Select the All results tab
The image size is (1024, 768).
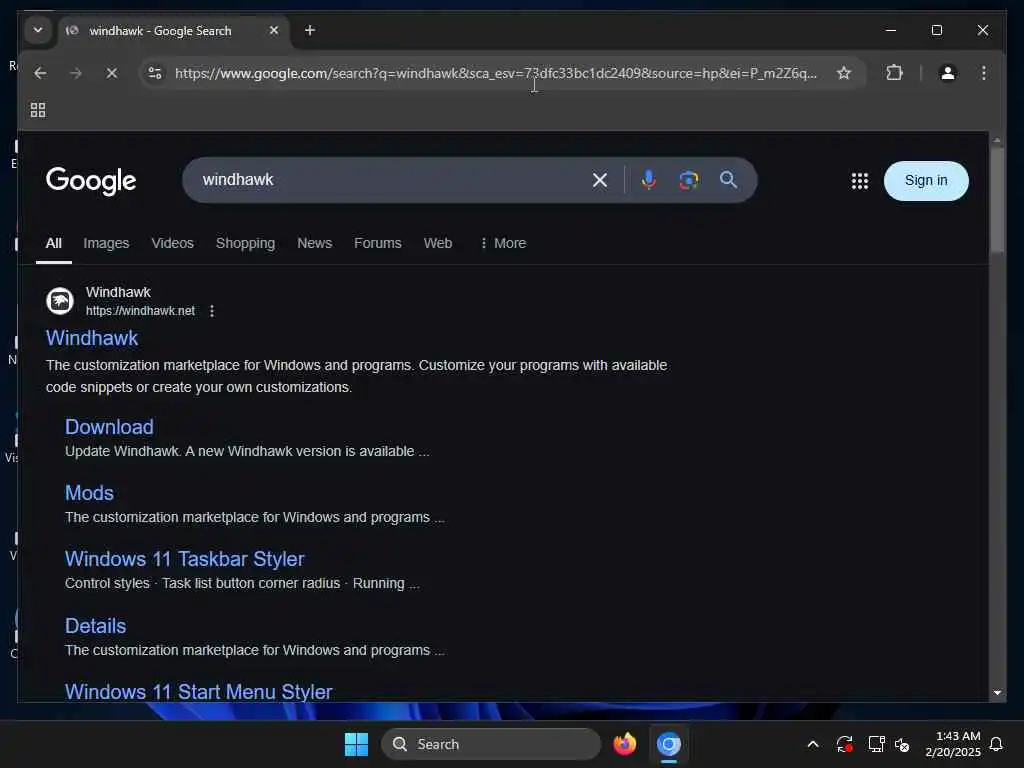coord(54,244)
